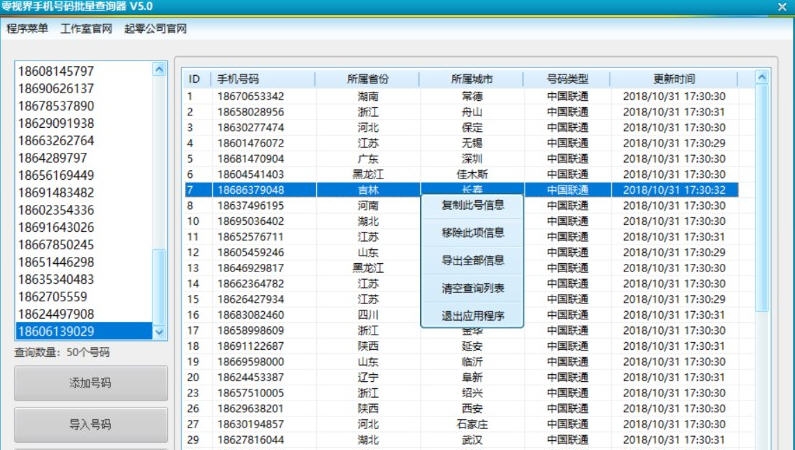795x450 pixels.
Task: Click table number 18669598000
Action: 250,362
